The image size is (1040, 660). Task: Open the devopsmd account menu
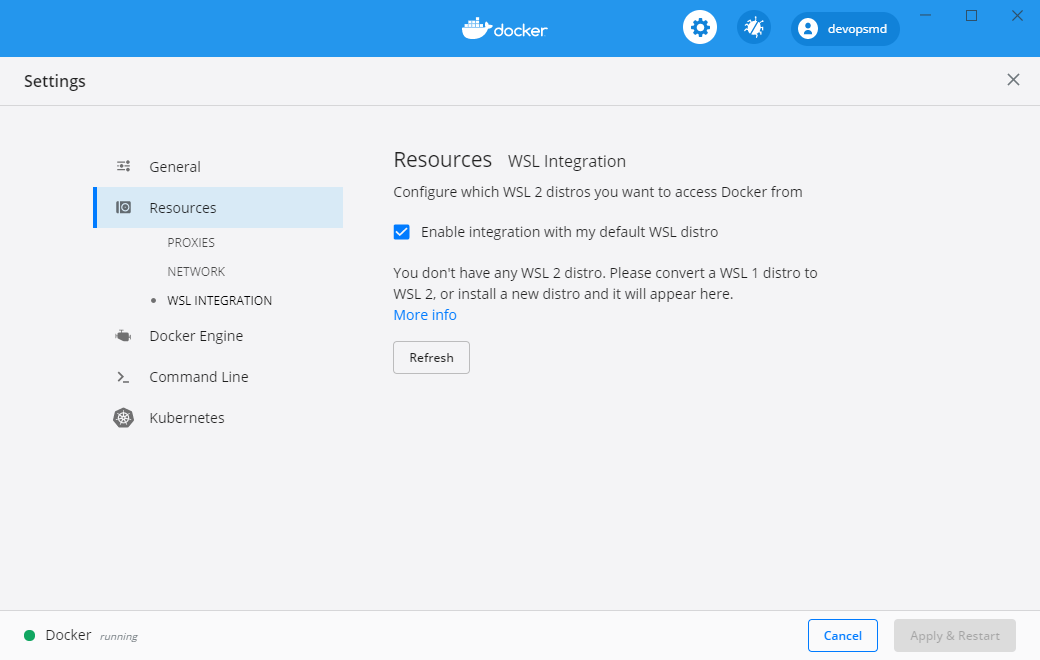pos(856,29)
